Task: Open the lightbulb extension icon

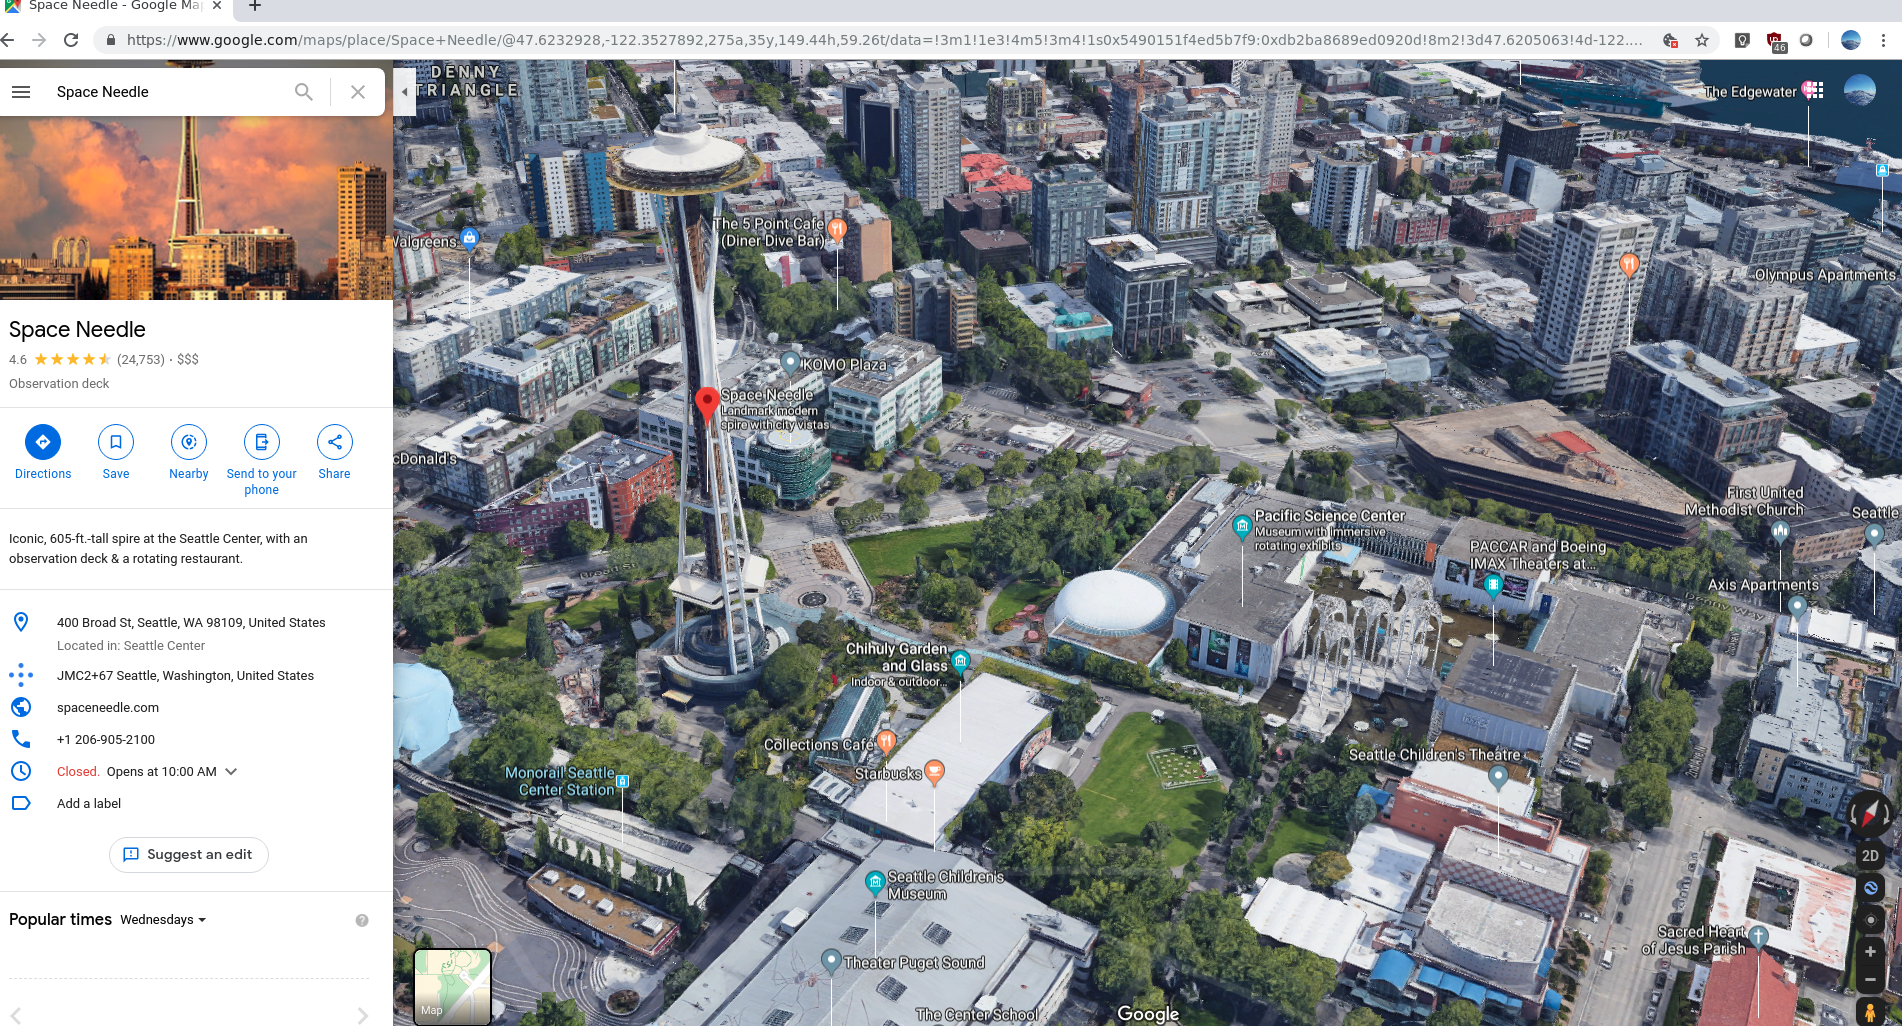Action: tap(1742, 40)
